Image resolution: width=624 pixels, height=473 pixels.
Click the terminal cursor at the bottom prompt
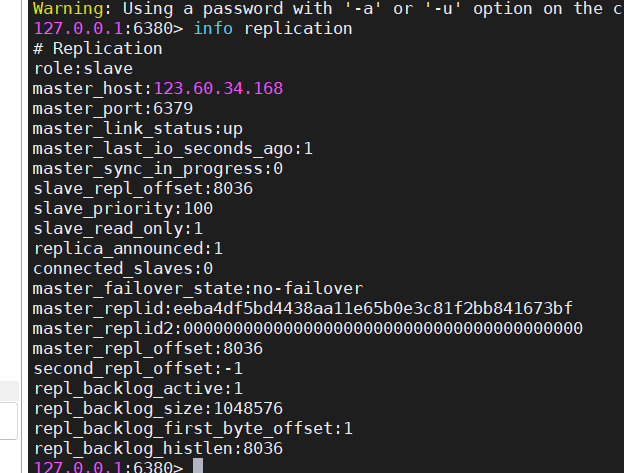pos(198,465)
